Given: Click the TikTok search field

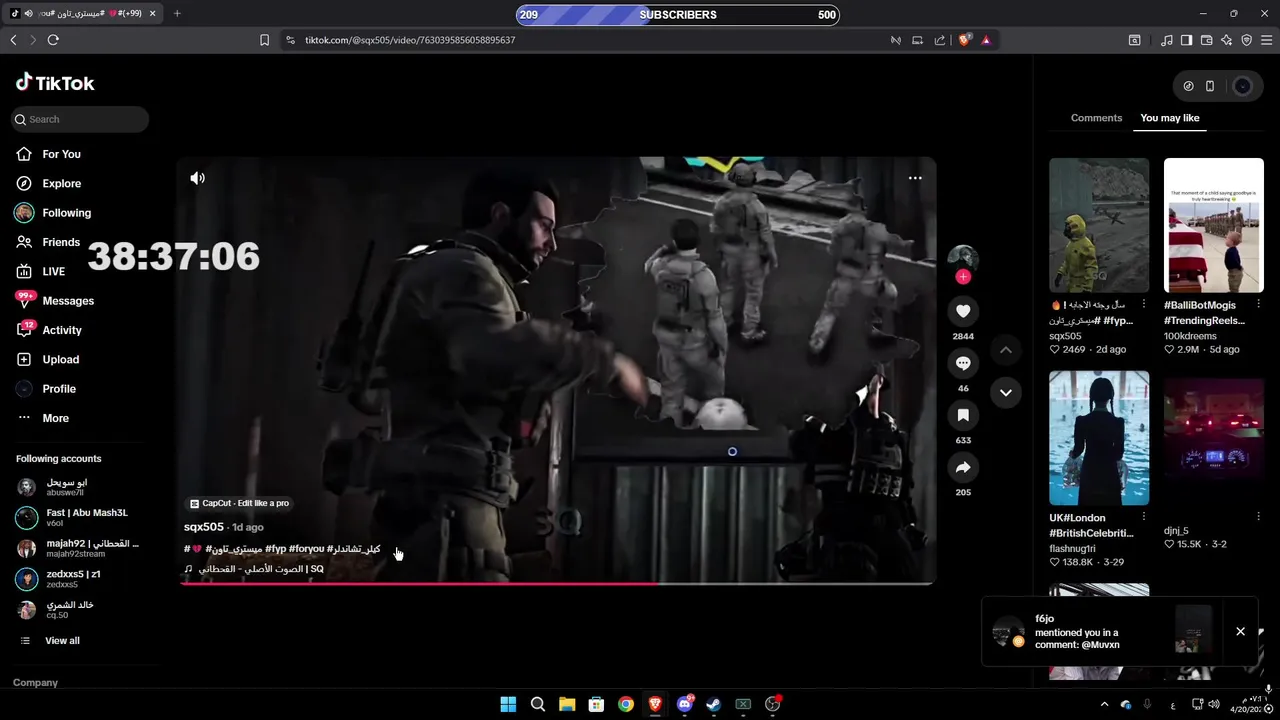Looking at the screenshot, I should click(80, 119).
